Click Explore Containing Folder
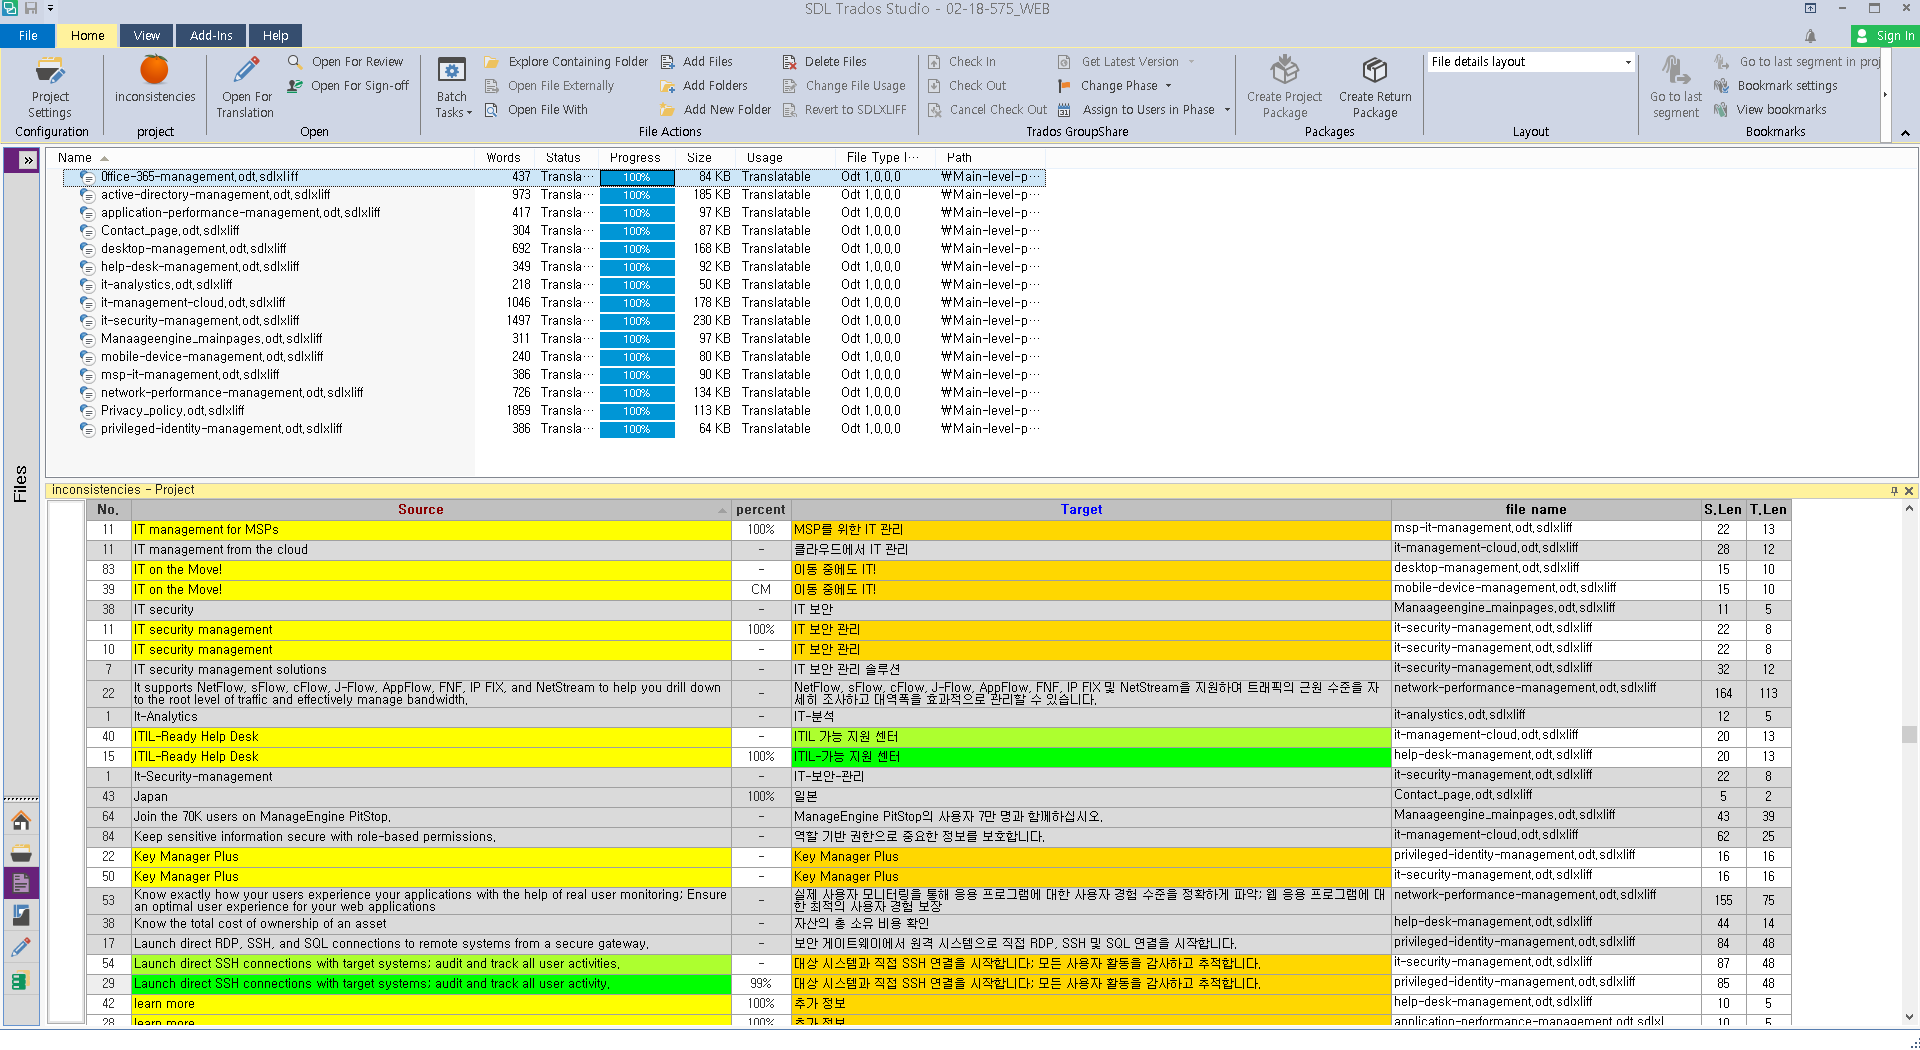 tap(566, 62)
